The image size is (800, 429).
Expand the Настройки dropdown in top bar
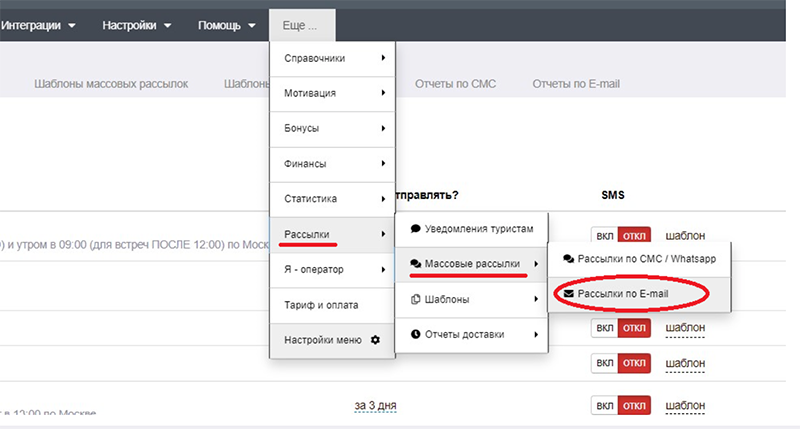tap(137, 25)
